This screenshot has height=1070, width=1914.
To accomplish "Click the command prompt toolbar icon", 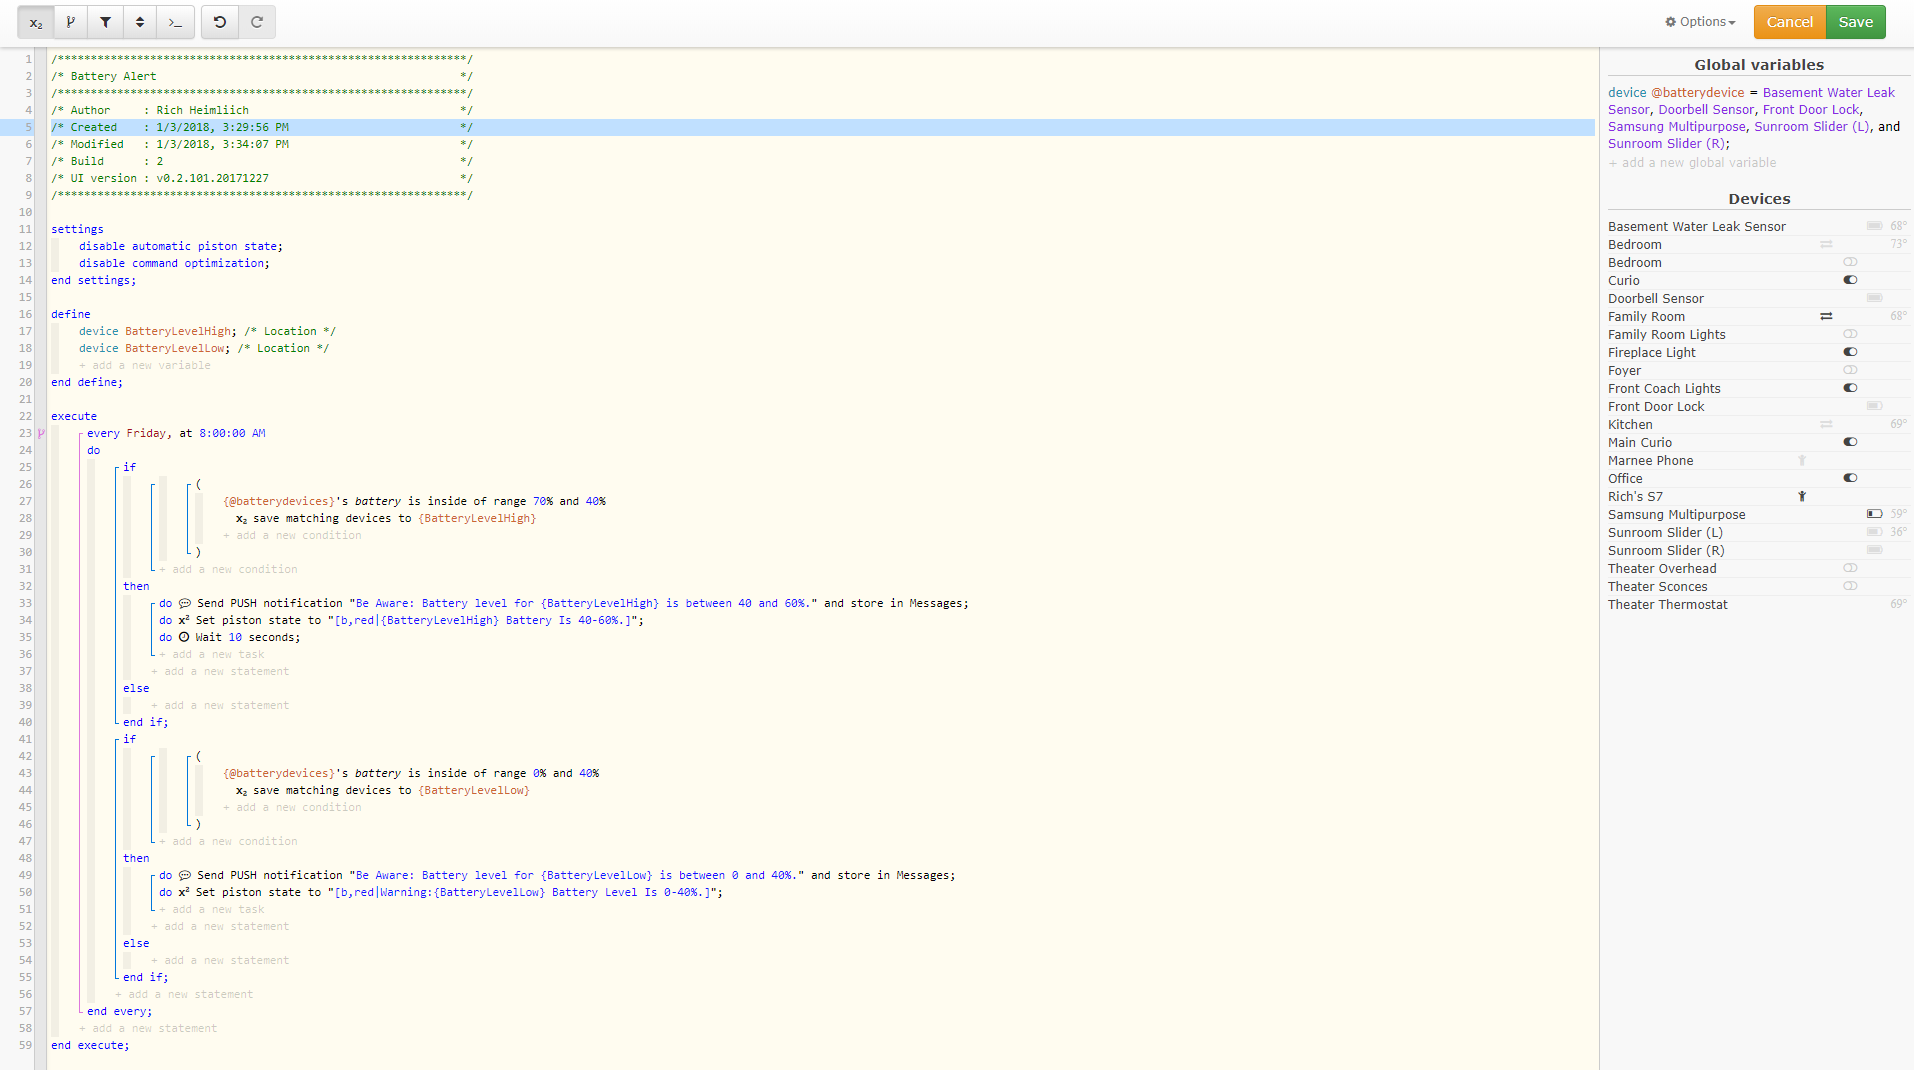I will pyautogui.click(x=175, y=22).
